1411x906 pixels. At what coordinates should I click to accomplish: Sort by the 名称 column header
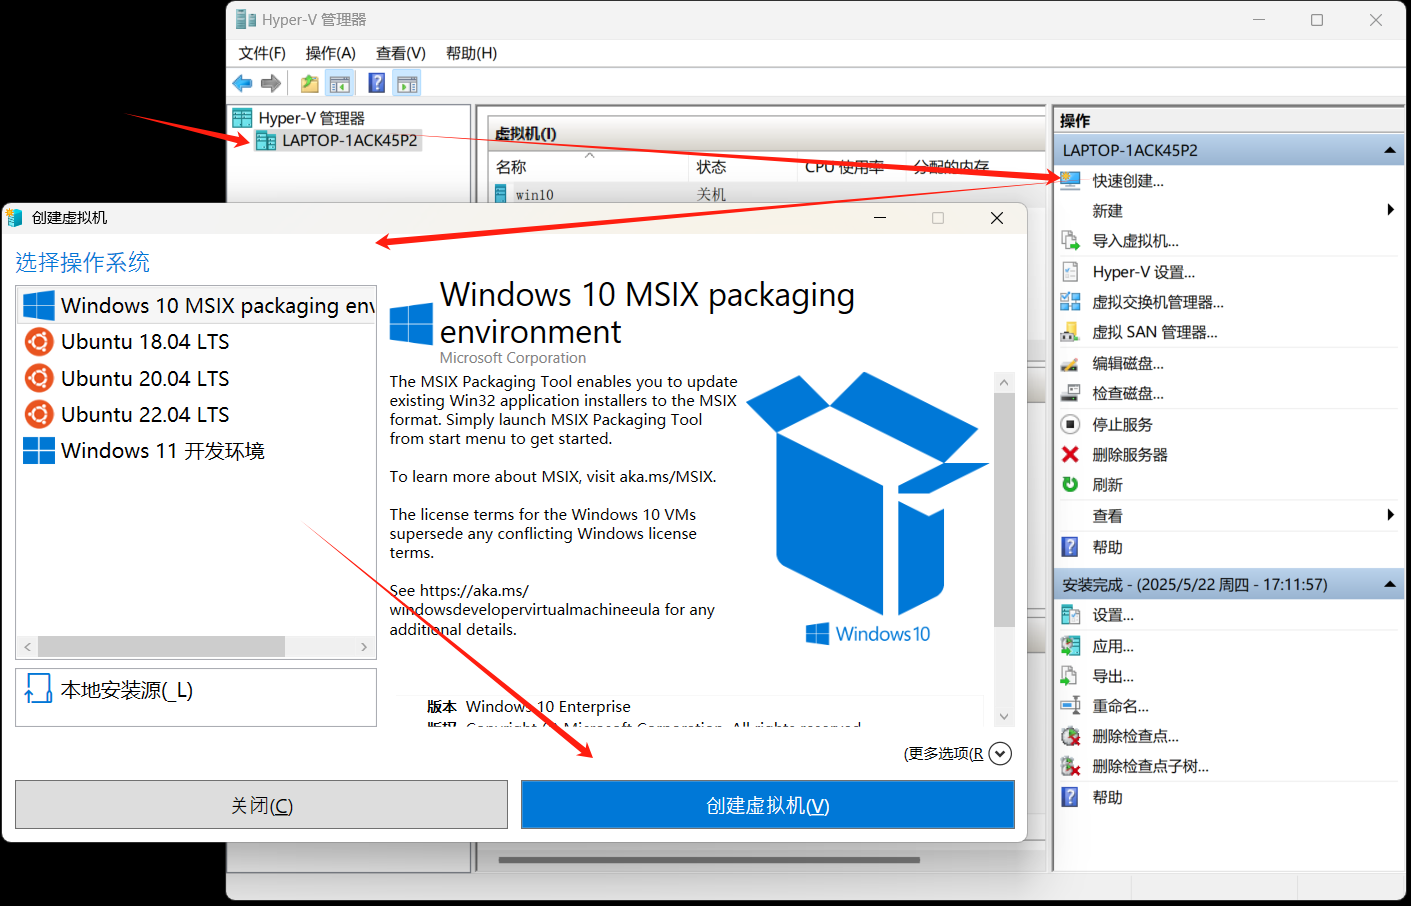590,167
